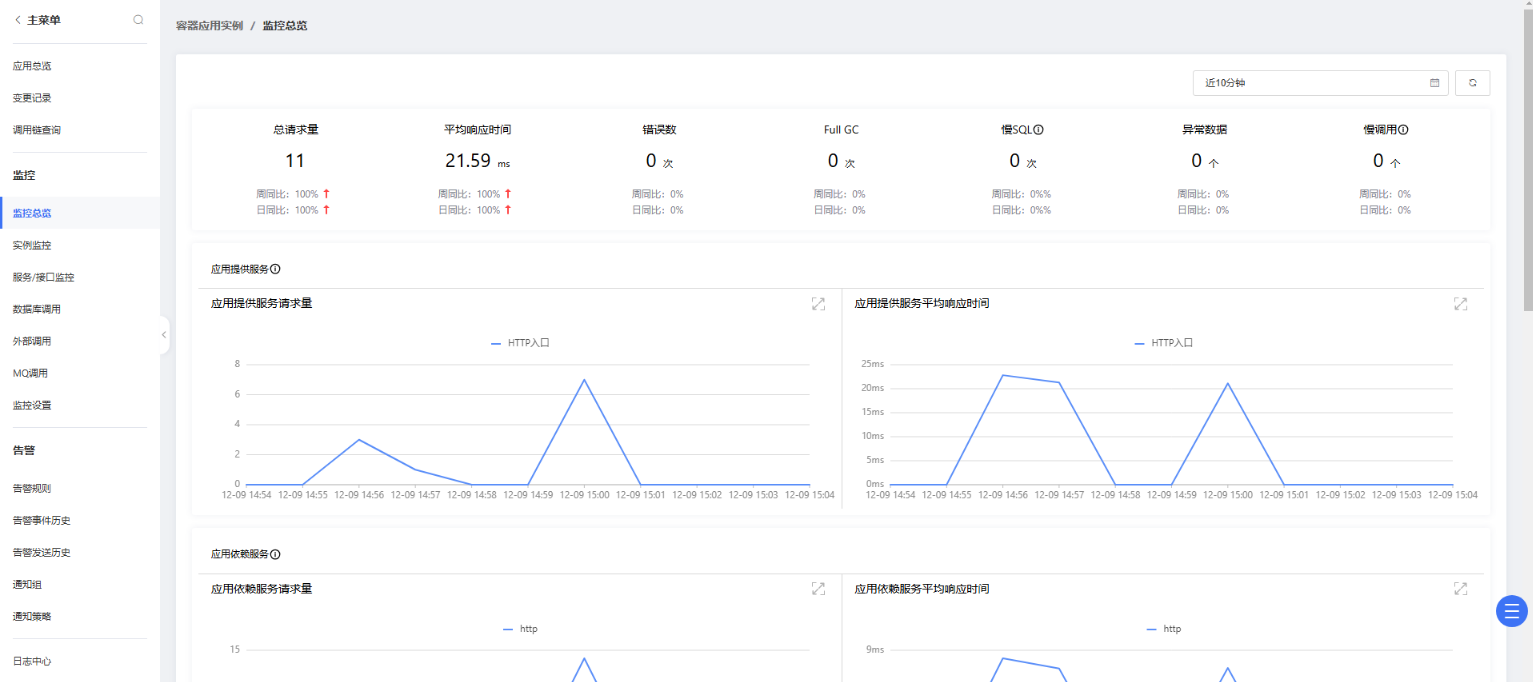This screenshot has width=1533, height=682.
Task: Click the calendar icon in time range picker
Action: pos(1435,83)
